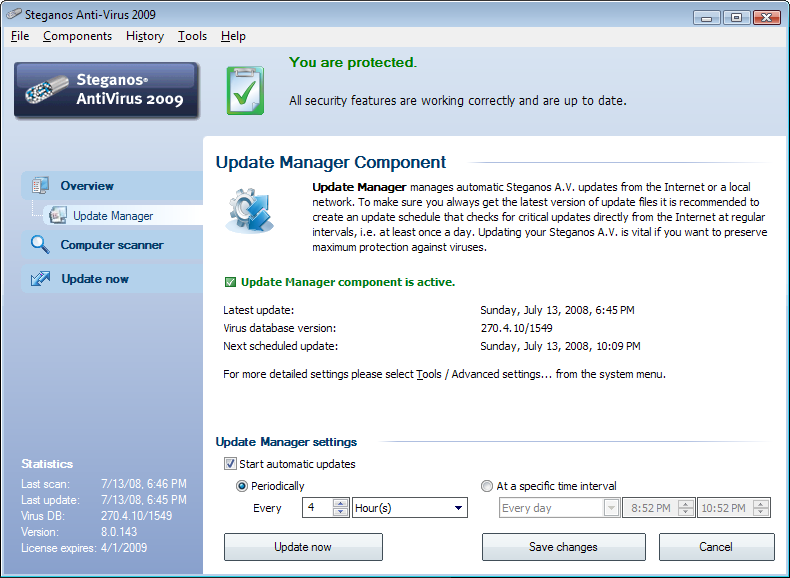The height and width of the screenshot is (578, 790).
Task: Click the 10:52 PM end time field
Action: click(725, 507)
